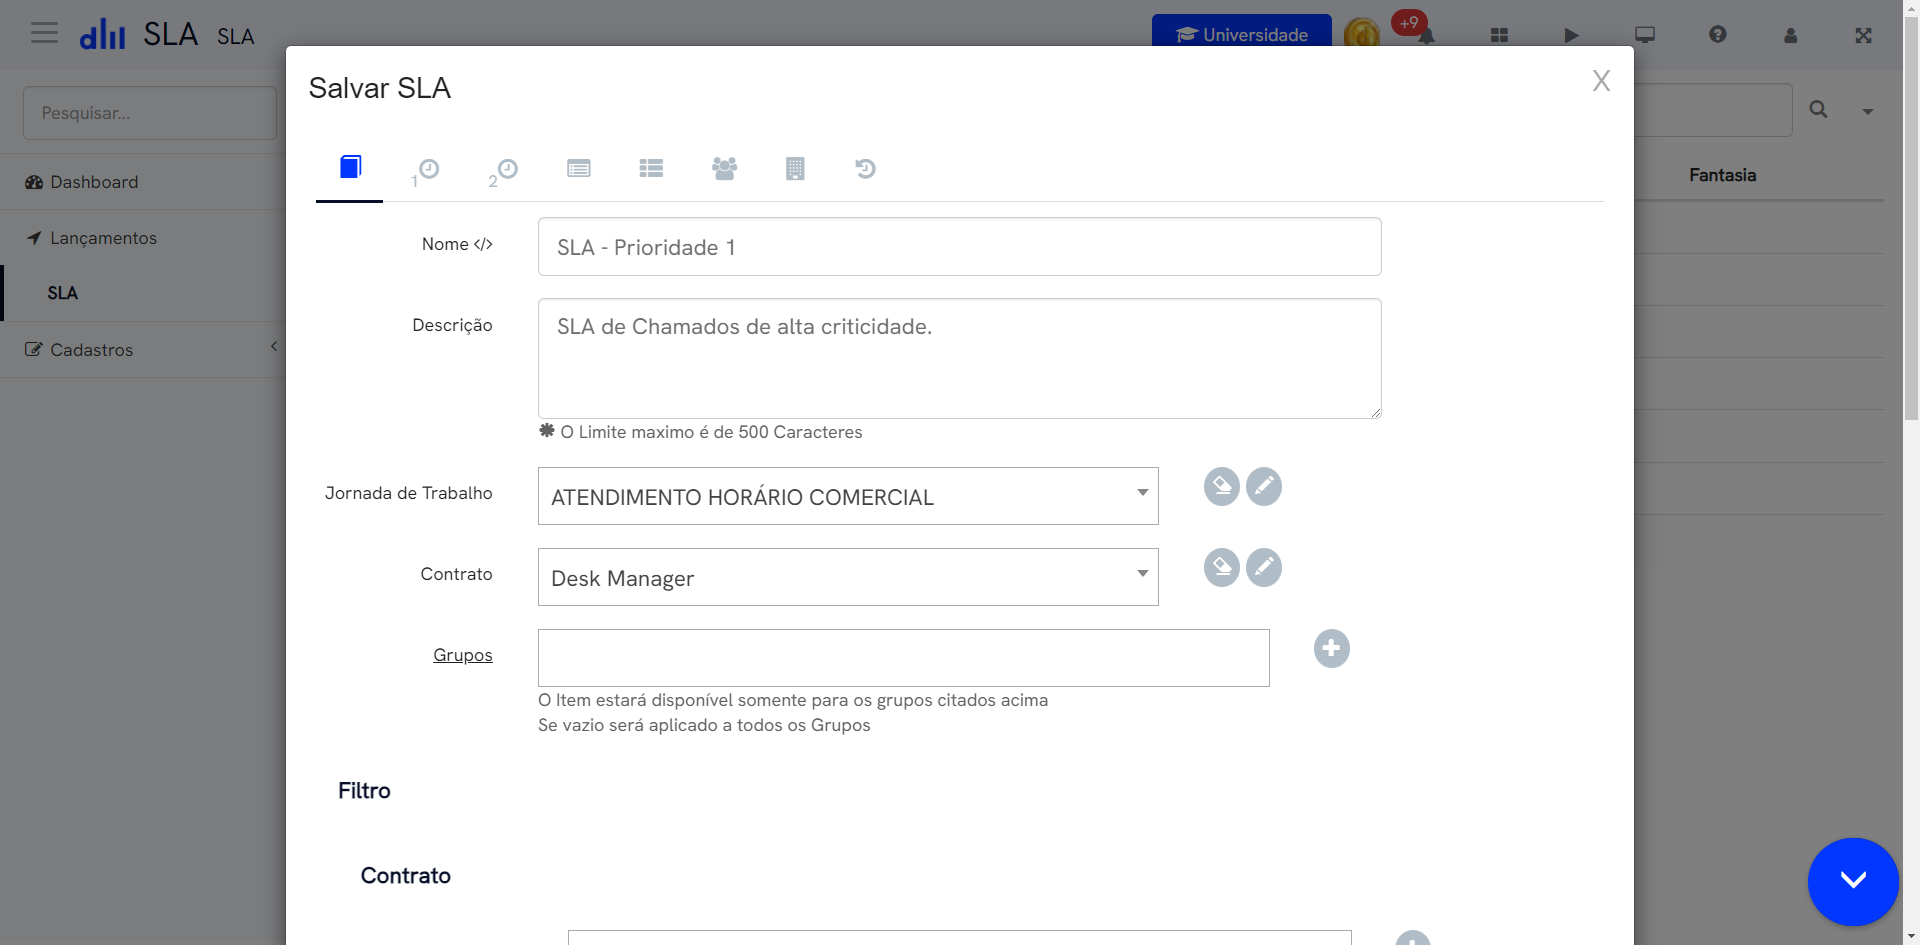Click the search magnifier icon
The height and width of the screenshot is (945, 1920).
[1819, 110]
